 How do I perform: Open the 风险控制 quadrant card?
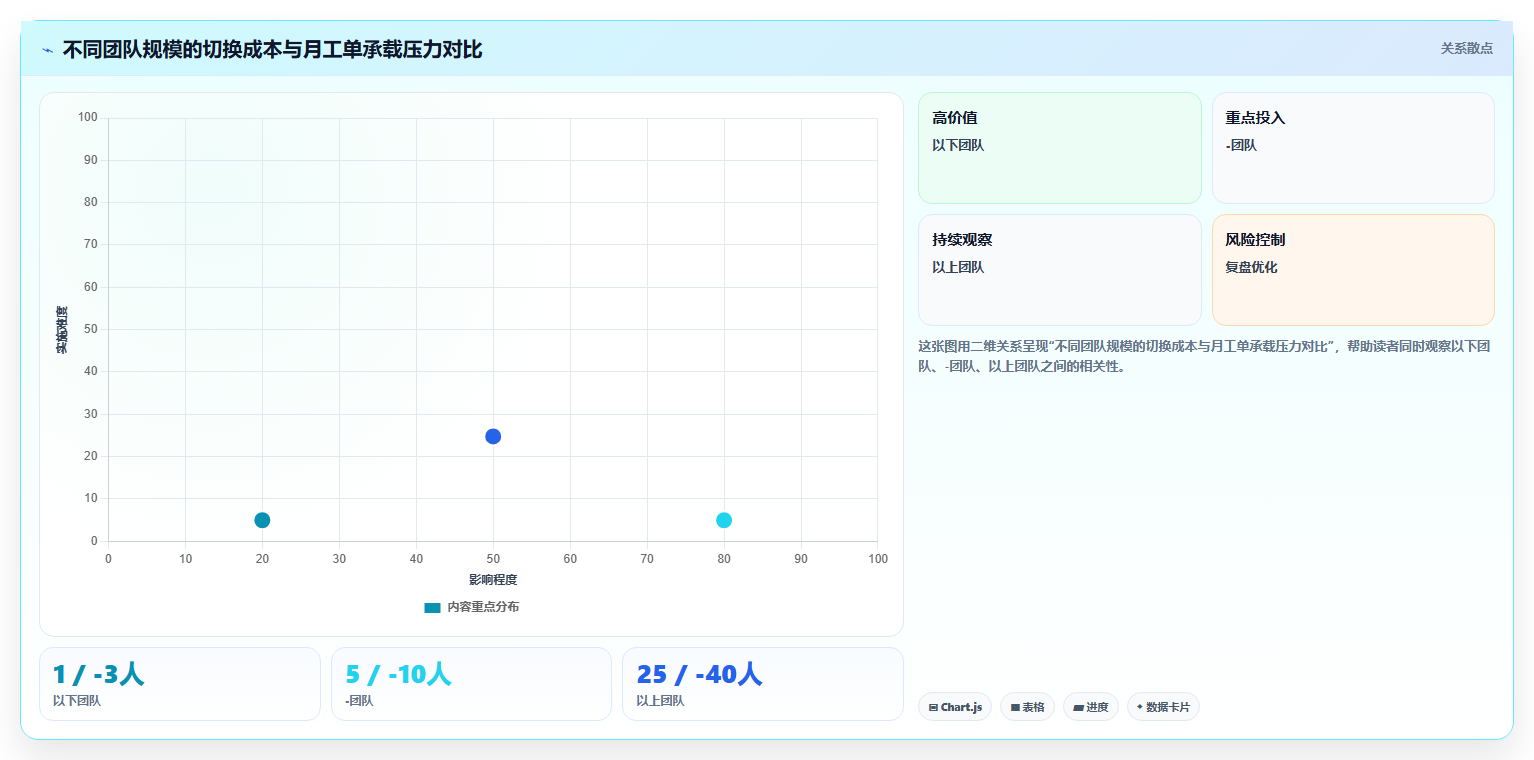click(x=1353, y=270)
